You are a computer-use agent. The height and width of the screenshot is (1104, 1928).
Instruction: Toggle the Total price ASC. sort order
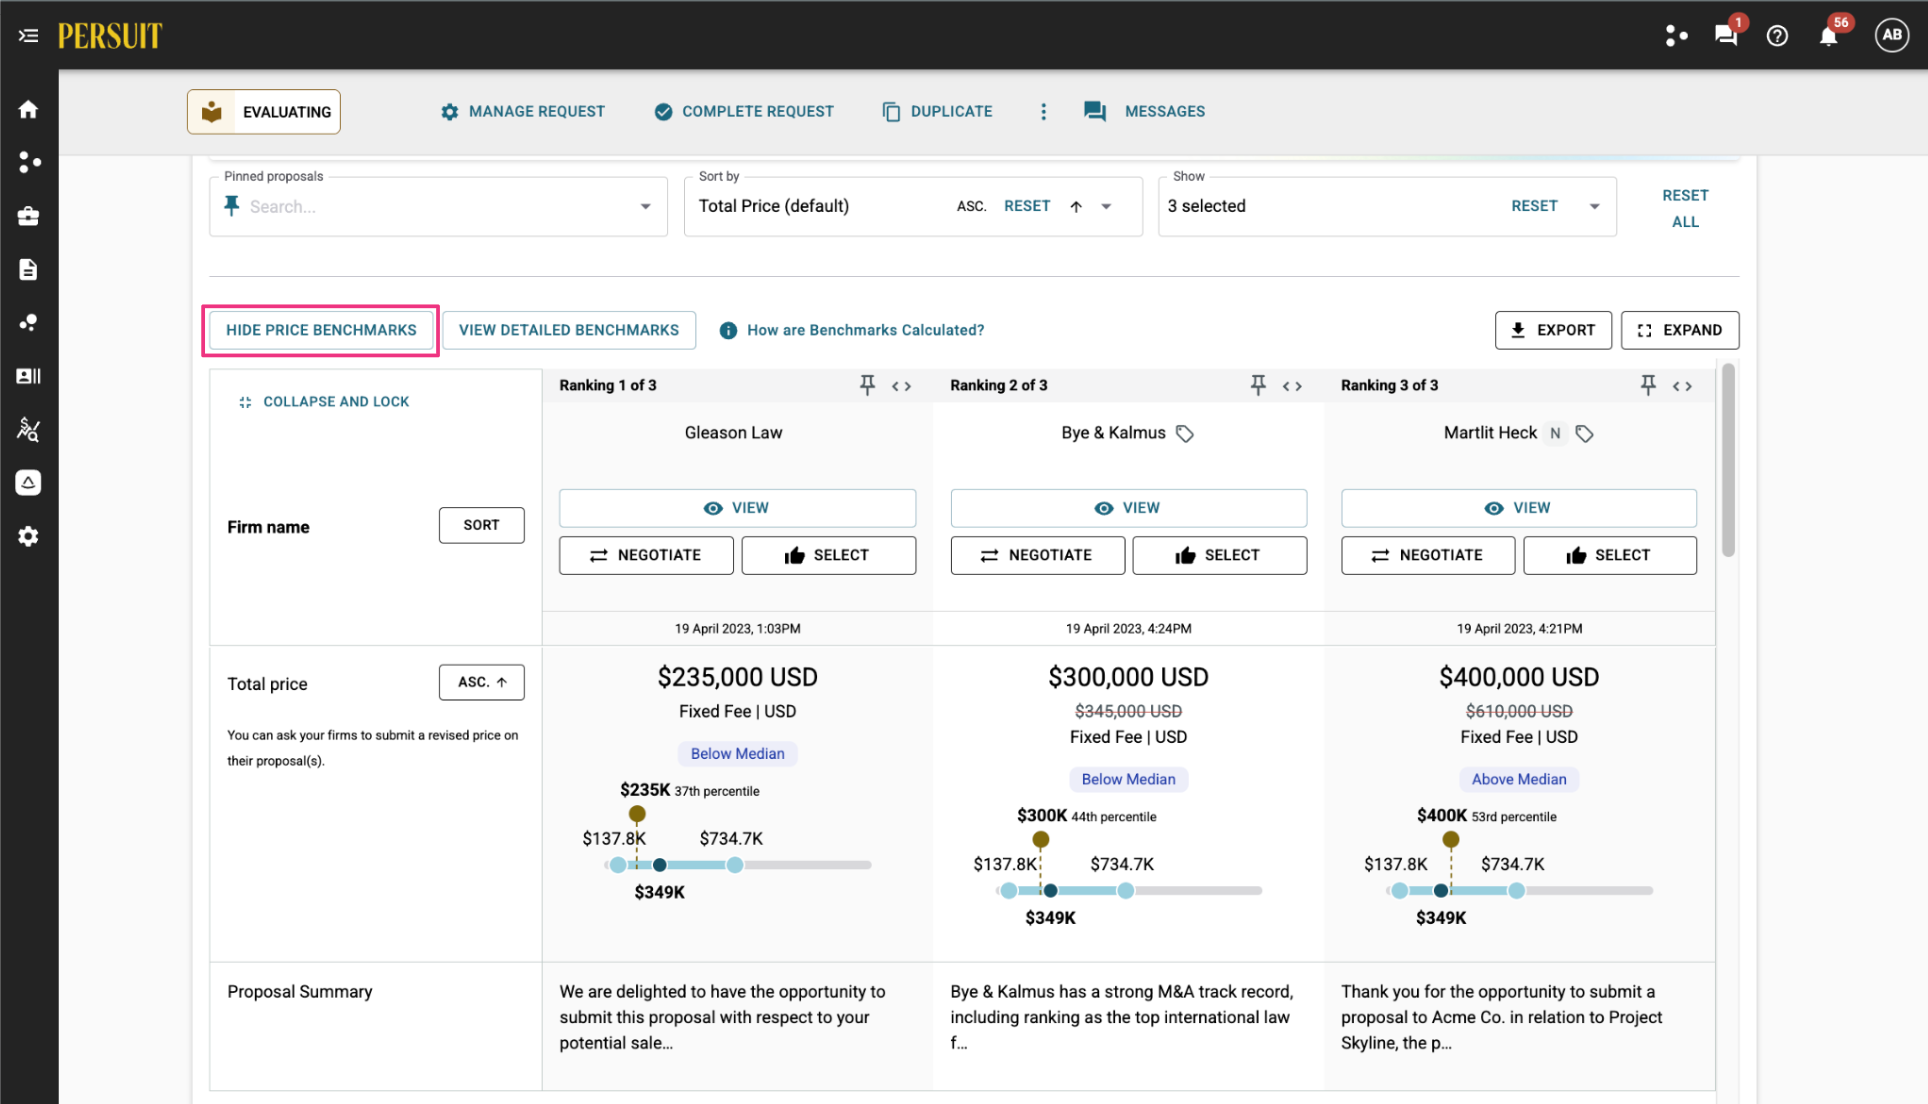click(x=482, y=682)
